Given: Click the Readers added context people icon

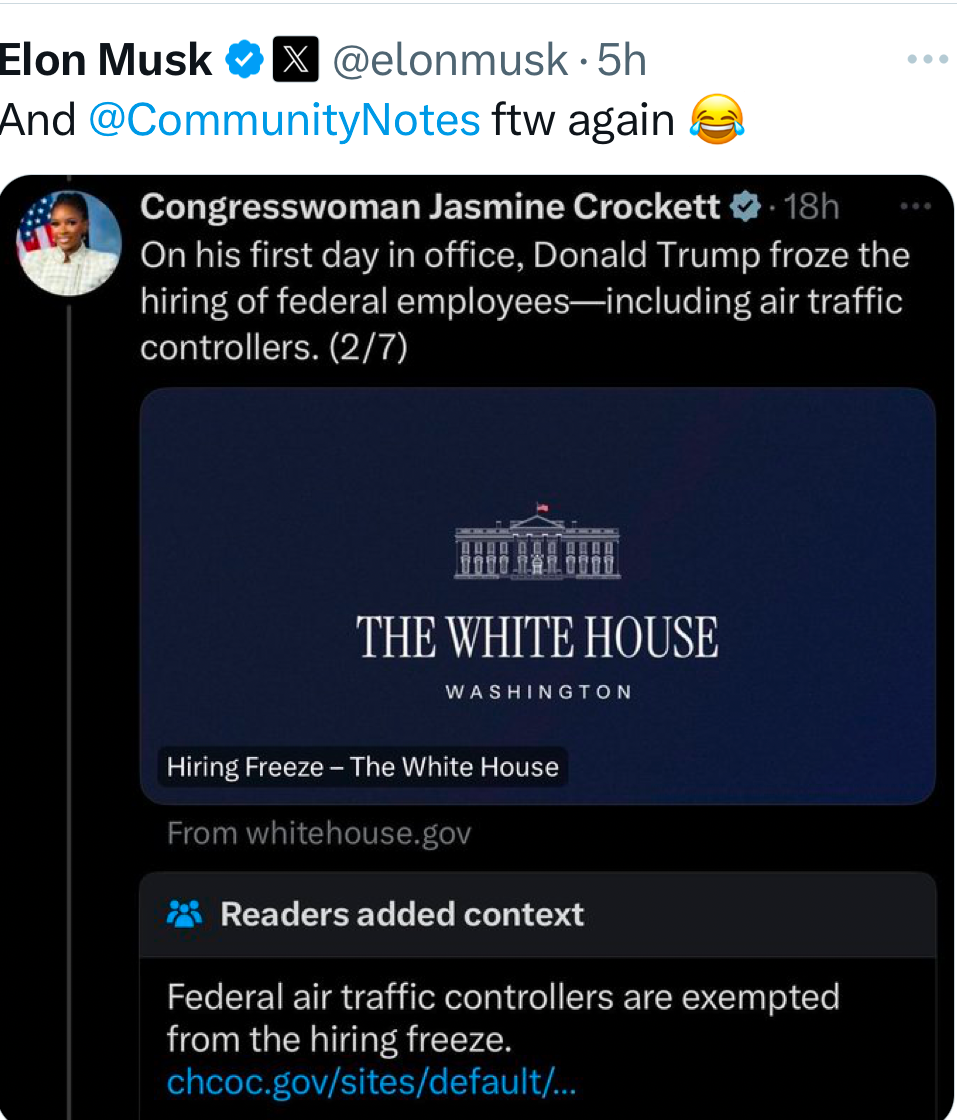Looking at the screenshot, I should 185,914.
